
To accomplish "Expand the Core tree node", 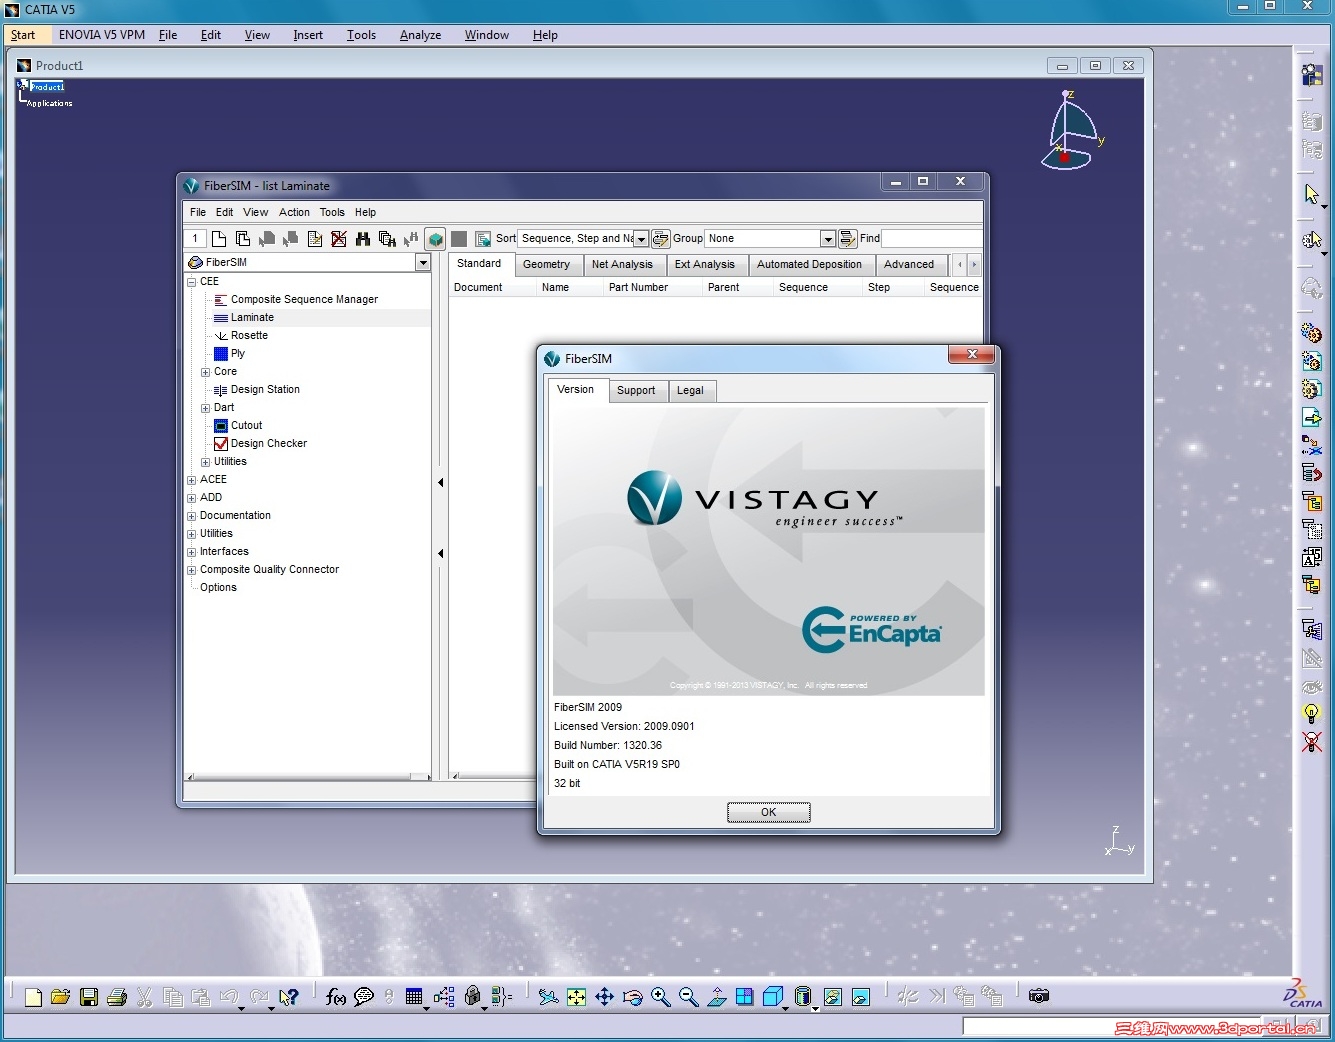I will coord(205,371).
